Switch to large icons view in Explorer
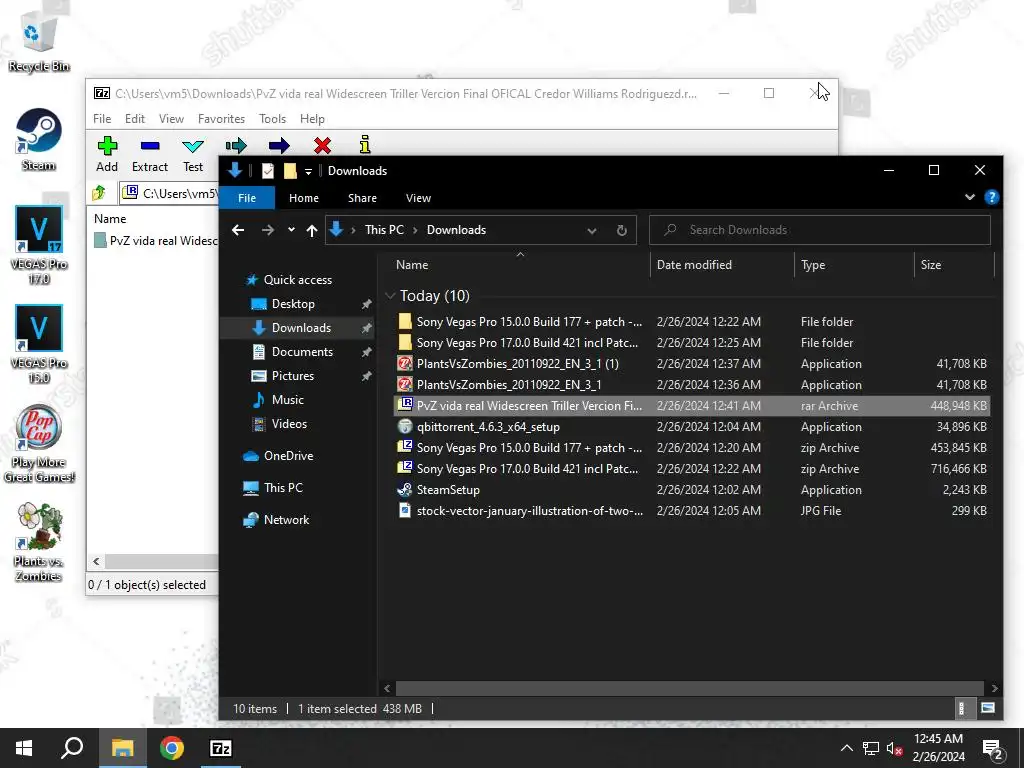Viewport: 1024px width, 768px height. pos(988,709)
